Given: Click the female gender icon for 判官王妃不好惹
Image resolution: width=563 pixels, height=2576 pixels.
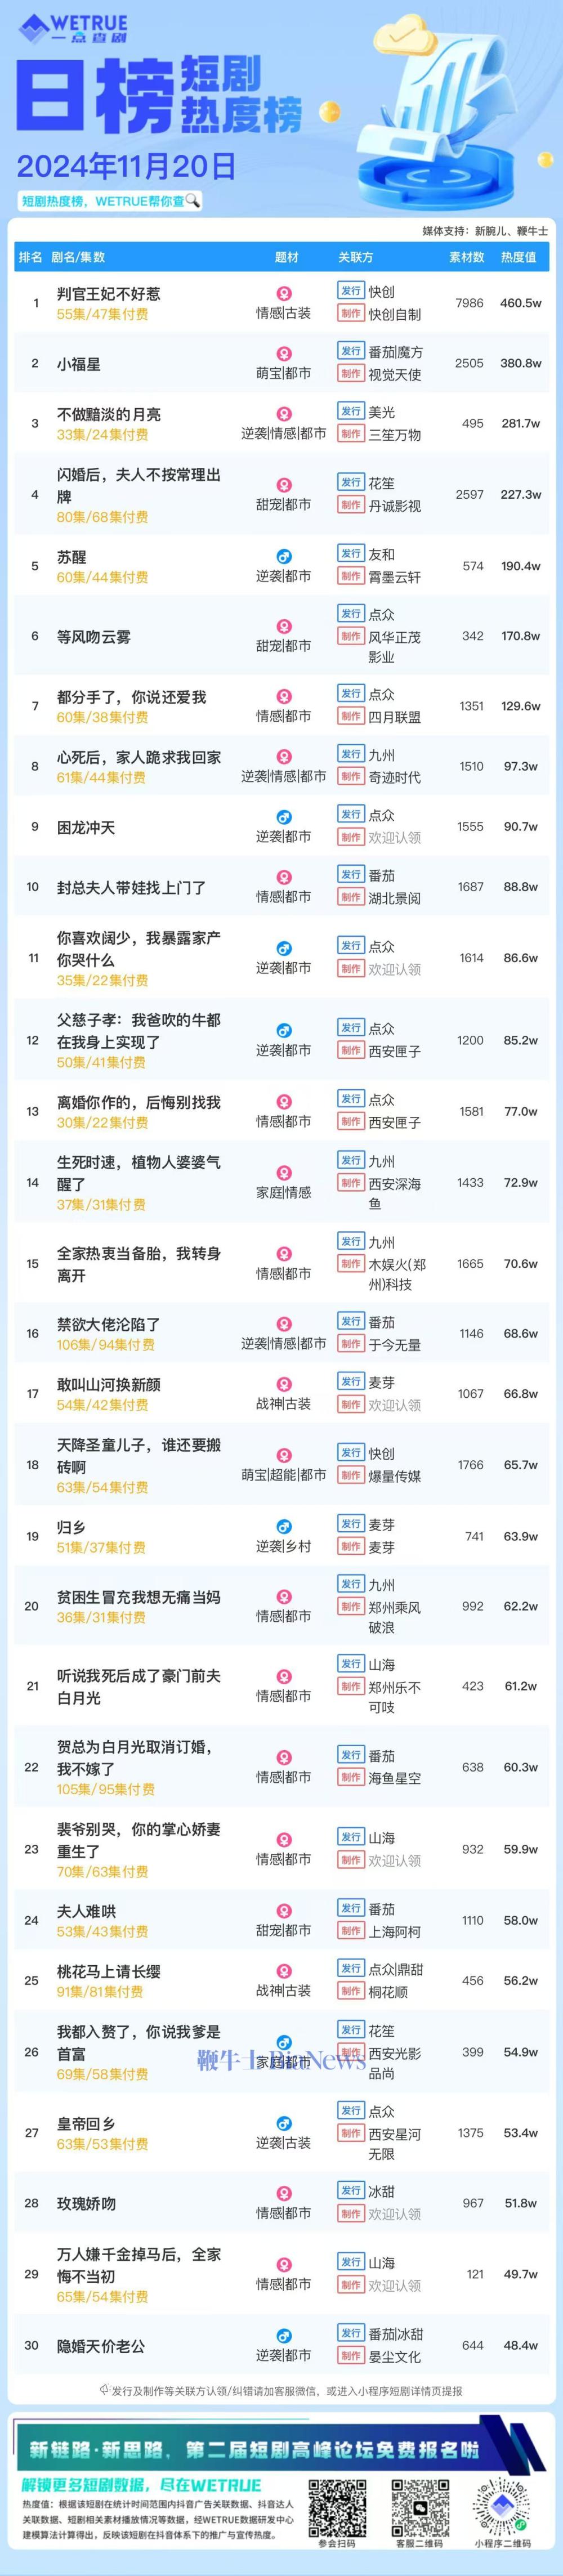Looking at the screenshot, I should click(284, 294).
